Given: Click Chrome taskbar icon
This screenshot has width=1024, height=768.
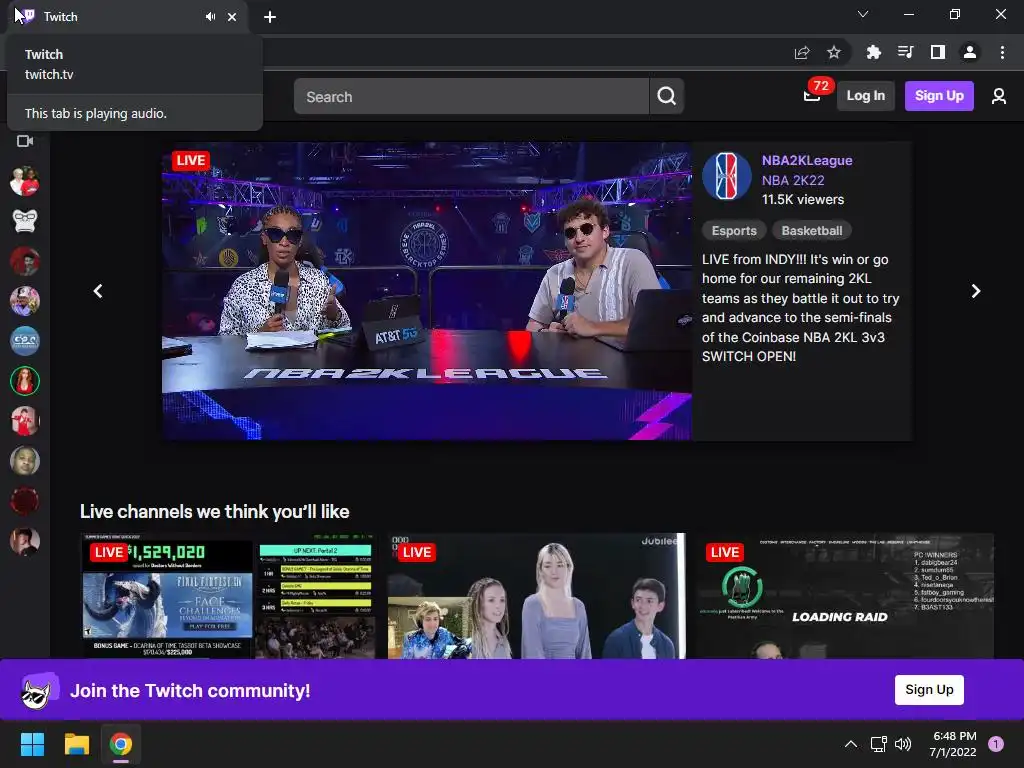Looking at the screenshot, I should (x=121, y=744).
